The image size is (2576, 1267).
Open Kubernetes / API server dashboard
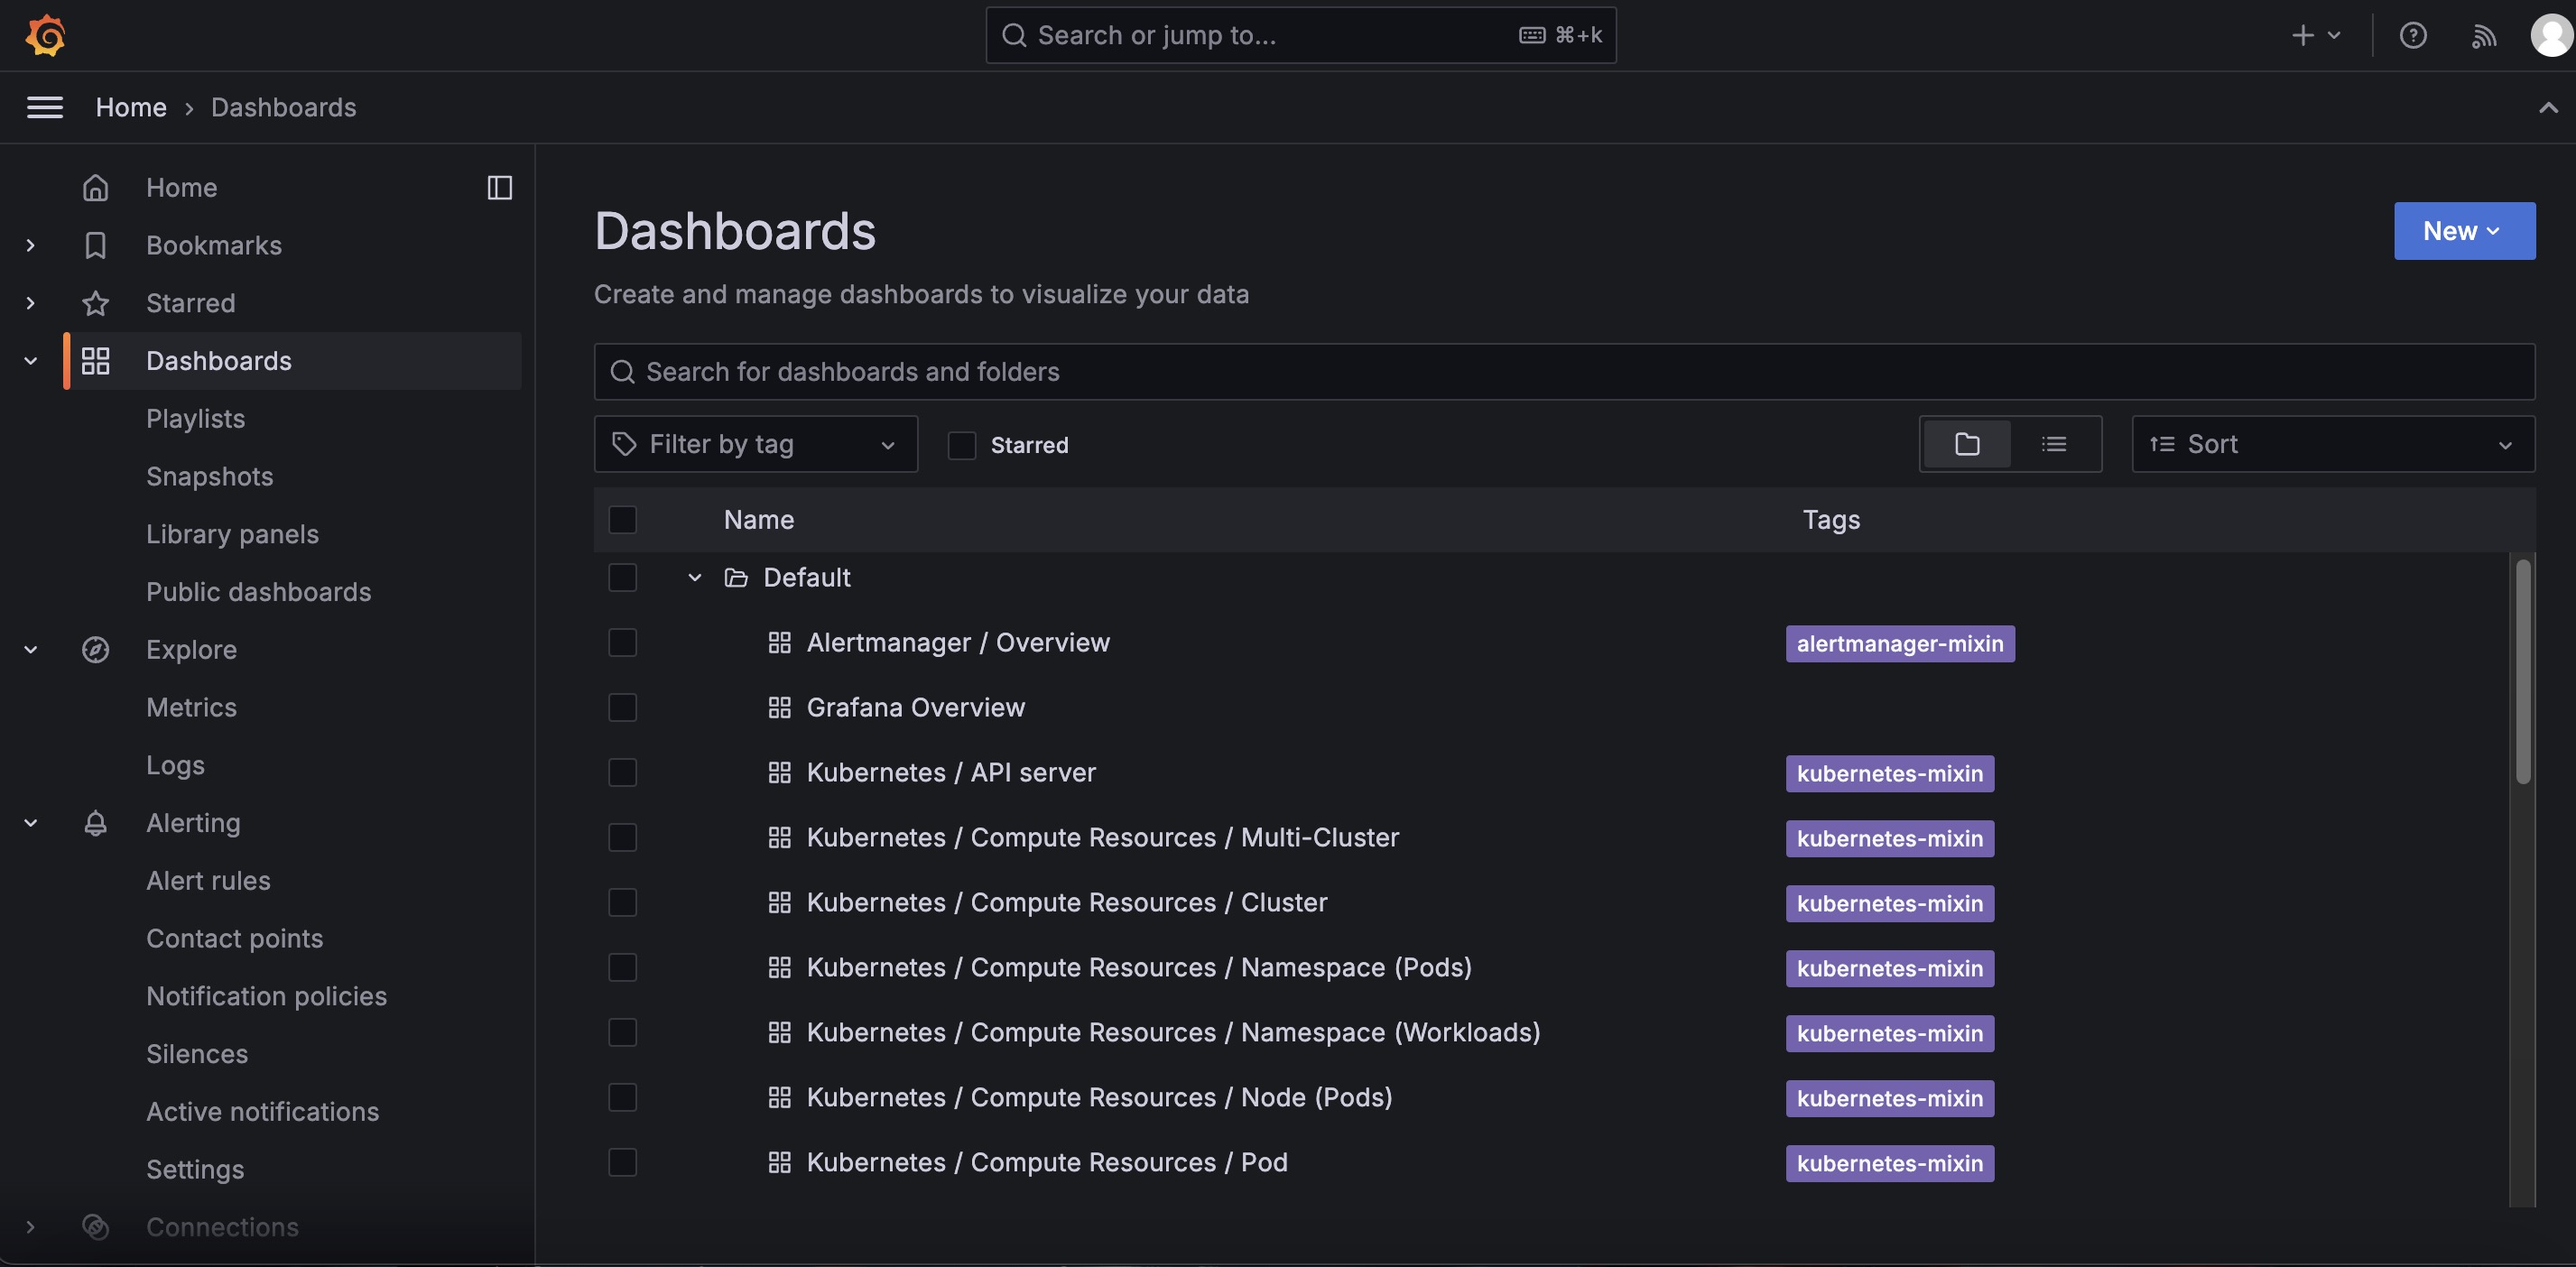[950, 773]
